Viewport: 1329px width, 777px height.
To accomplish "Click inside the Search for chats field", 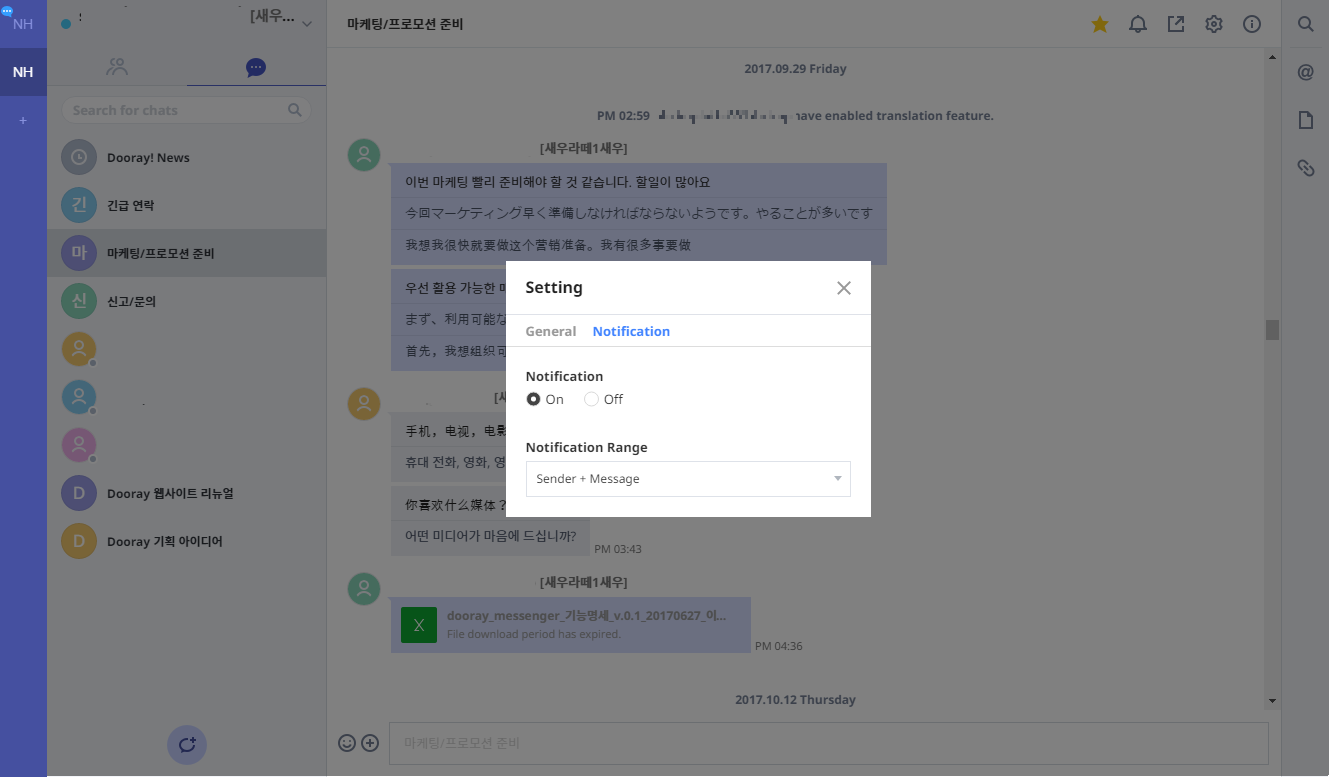I will [x=187, y=110].
